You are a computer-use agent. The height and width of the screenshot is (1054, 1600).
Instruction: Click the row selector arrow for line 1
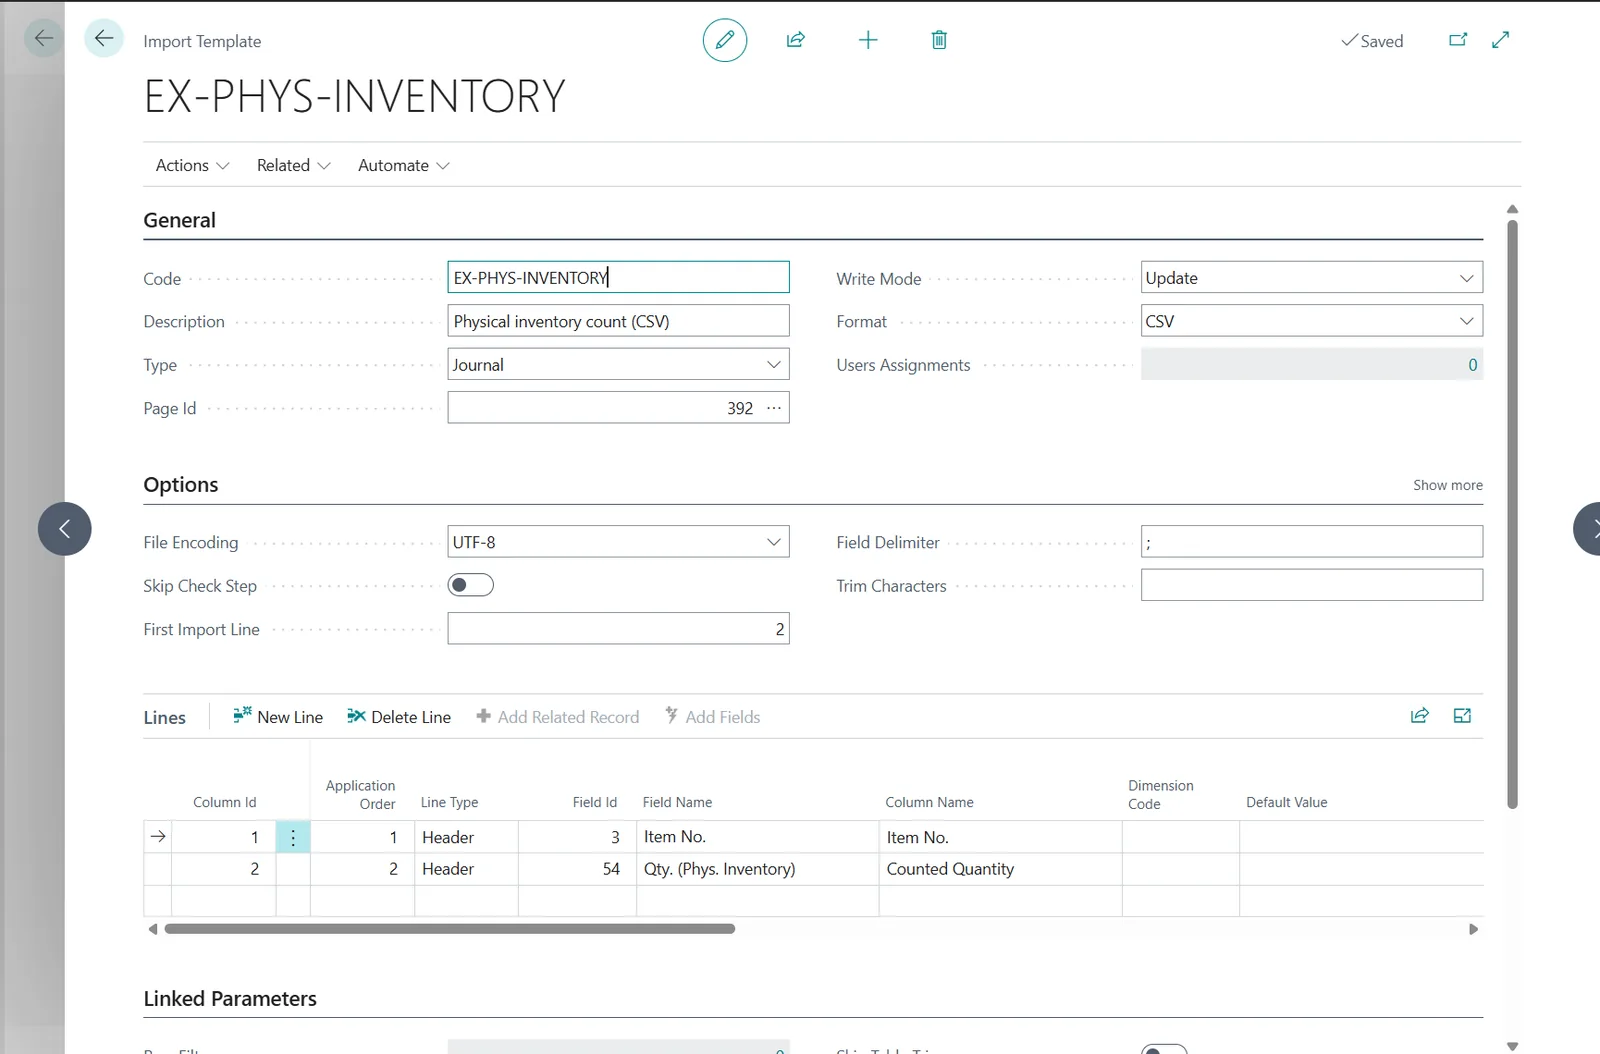coord(158,837)
